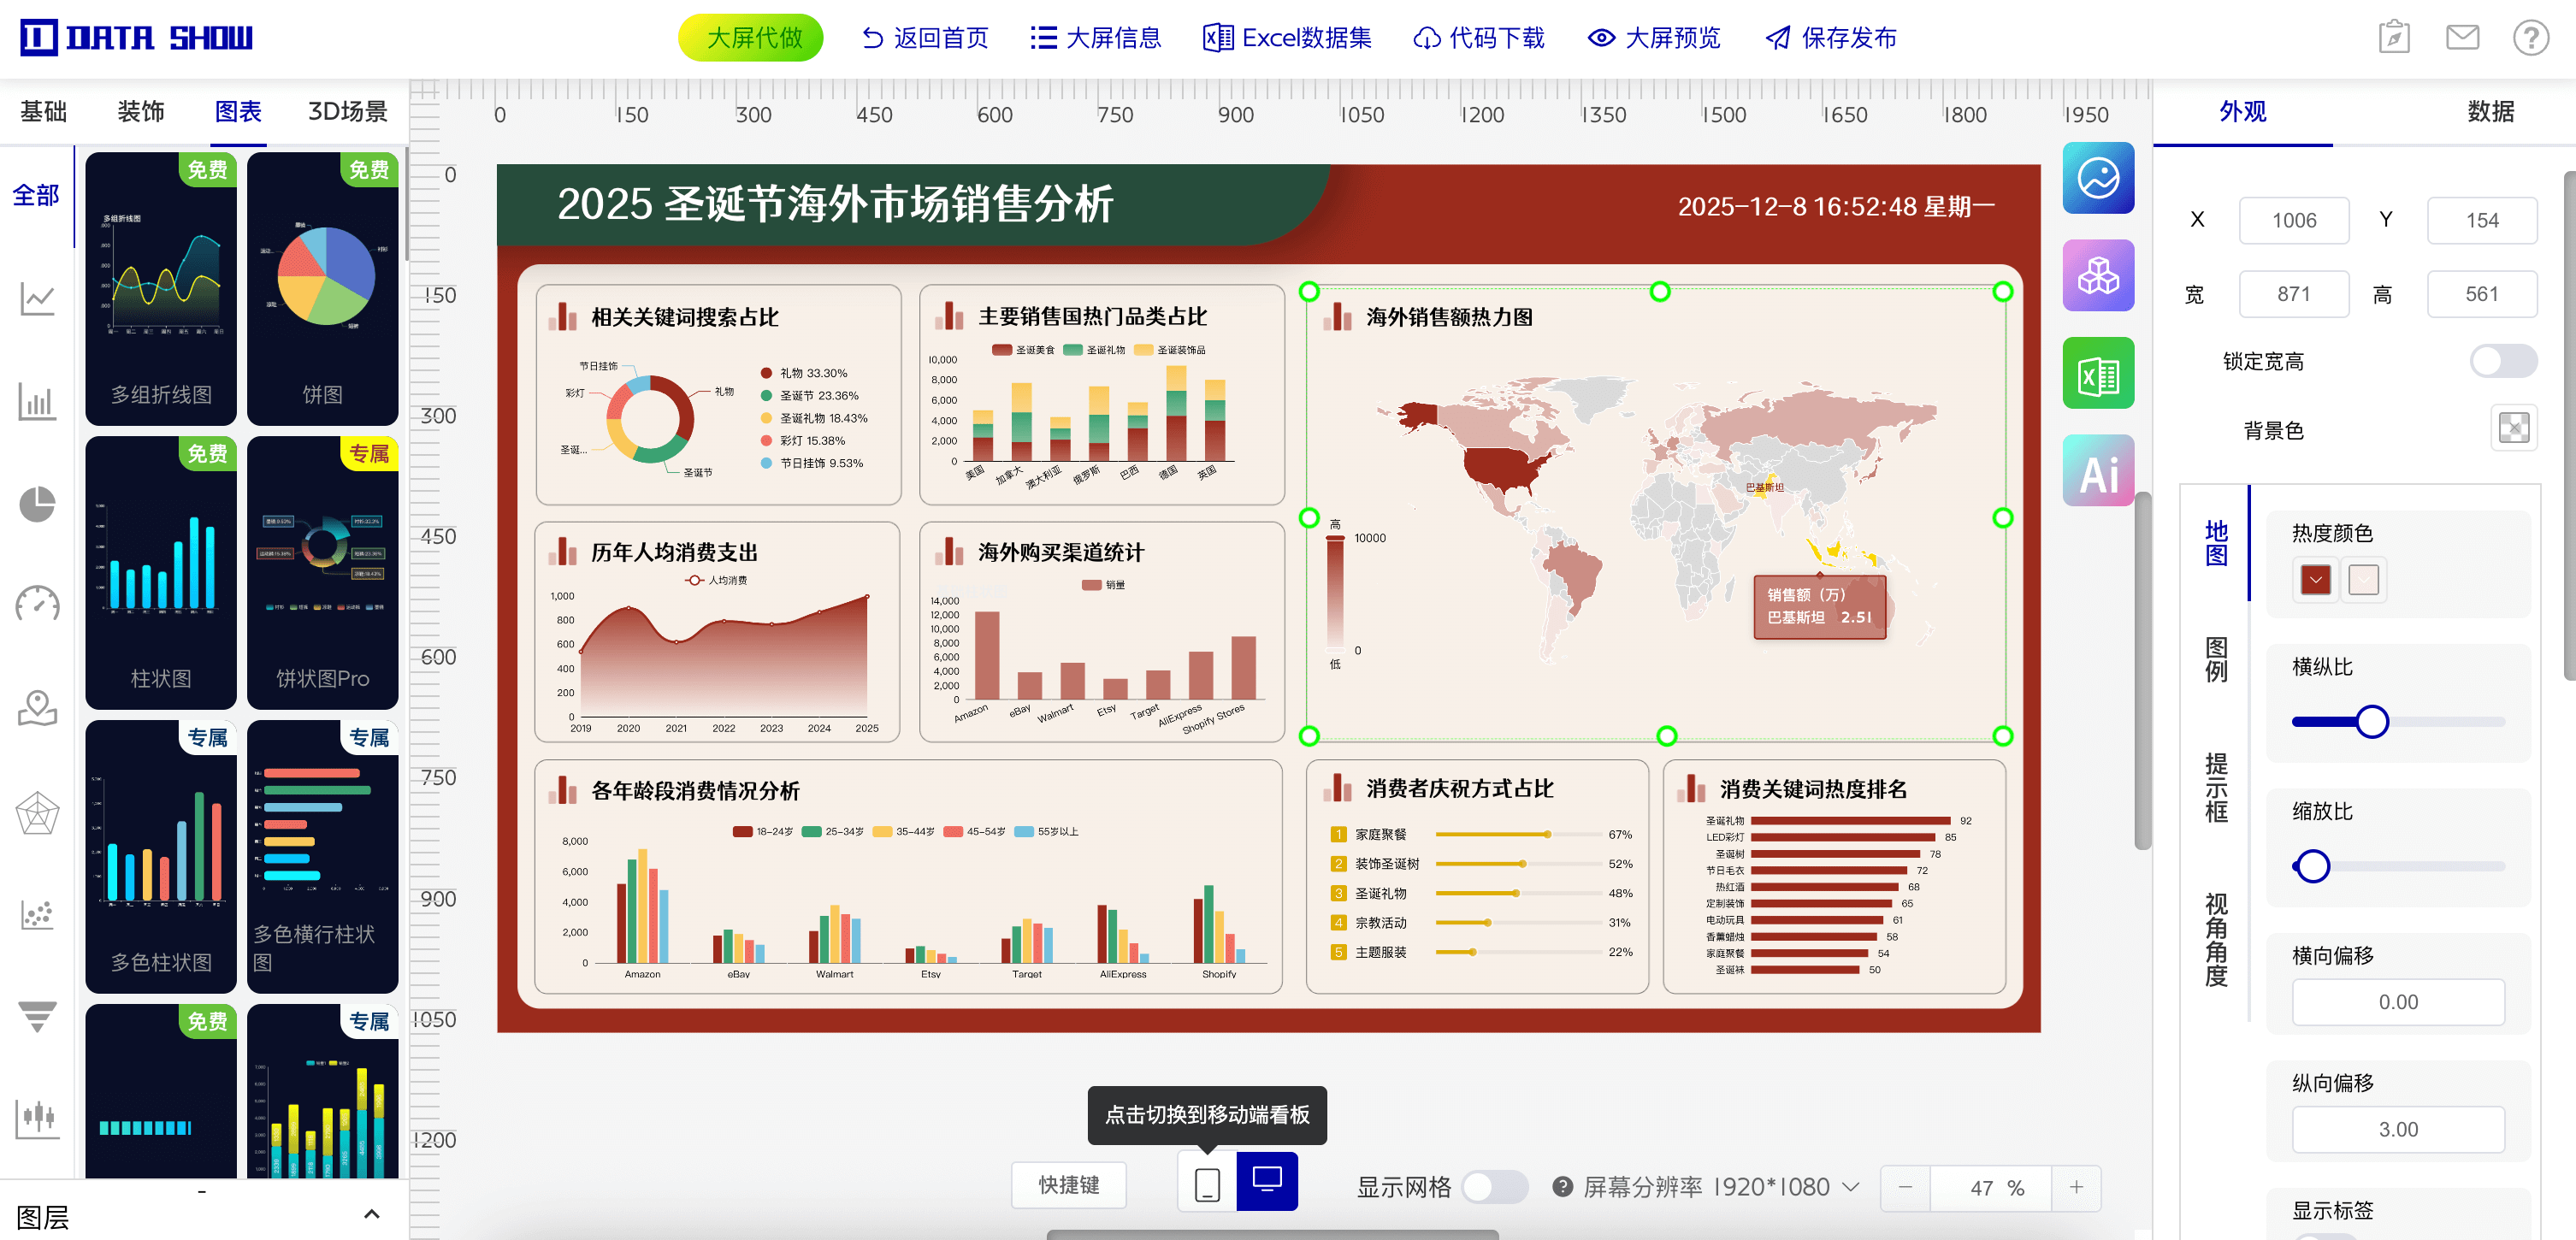The image size is (2576, 1240).
Task: Click the green Excel icon beside canvas
Action: coord(2097,374)
